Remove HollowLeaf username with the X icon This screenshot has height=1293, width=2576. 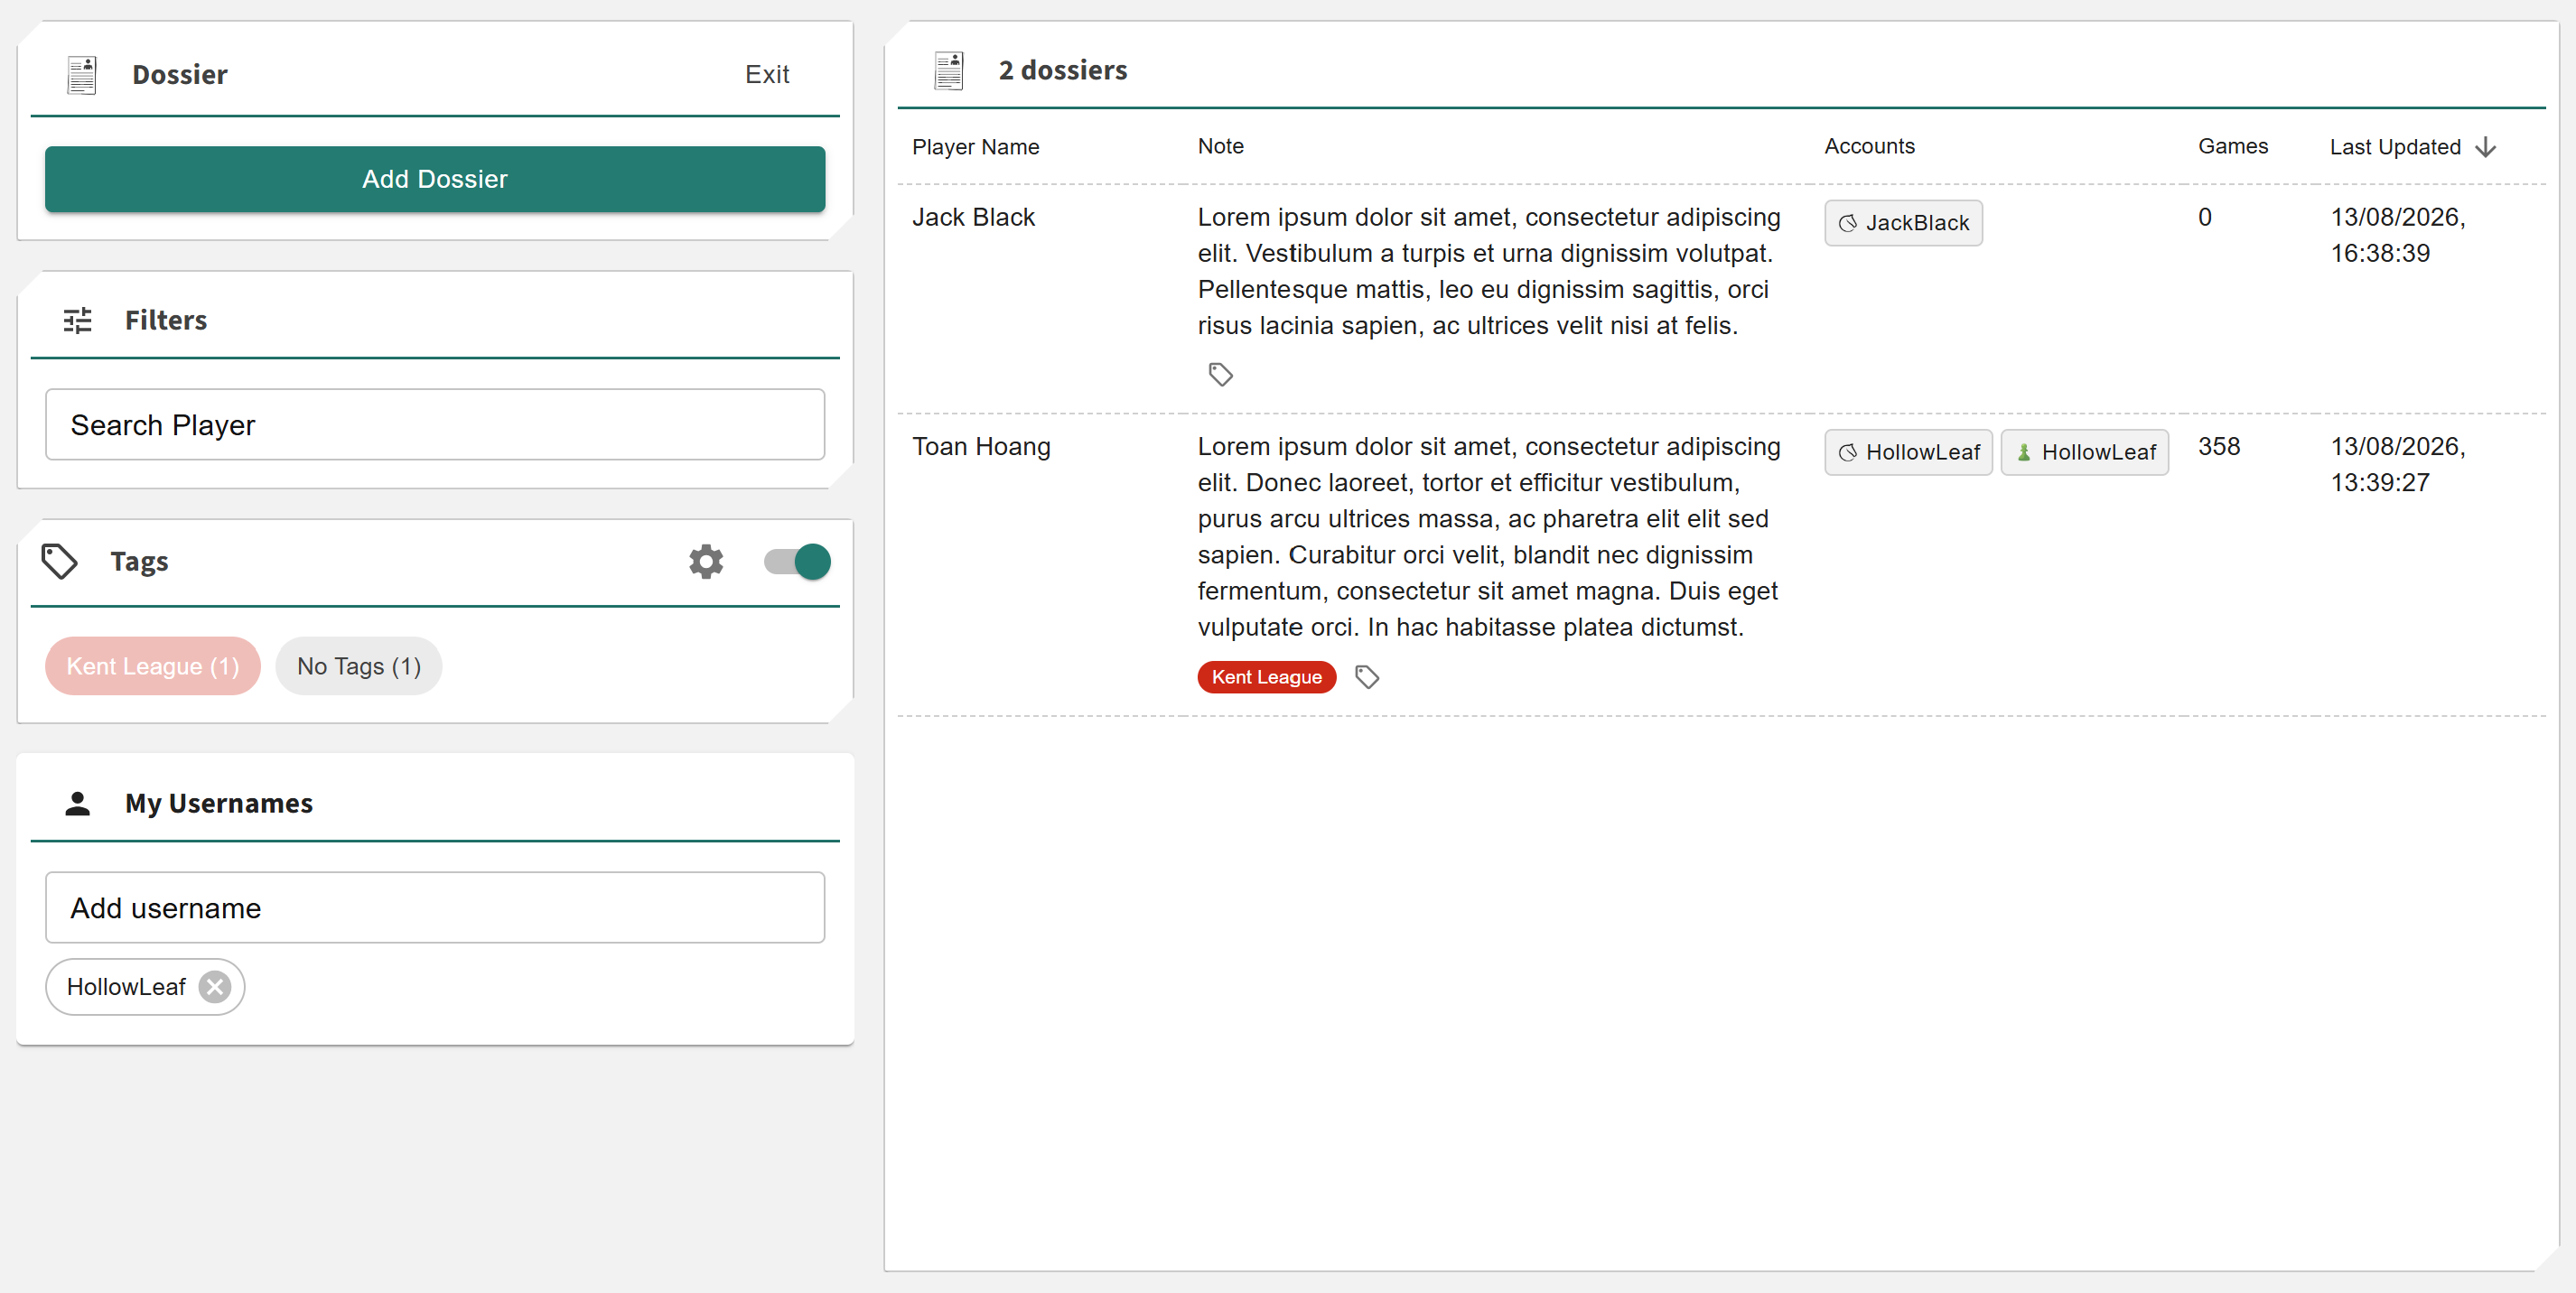tap(214, 987)
